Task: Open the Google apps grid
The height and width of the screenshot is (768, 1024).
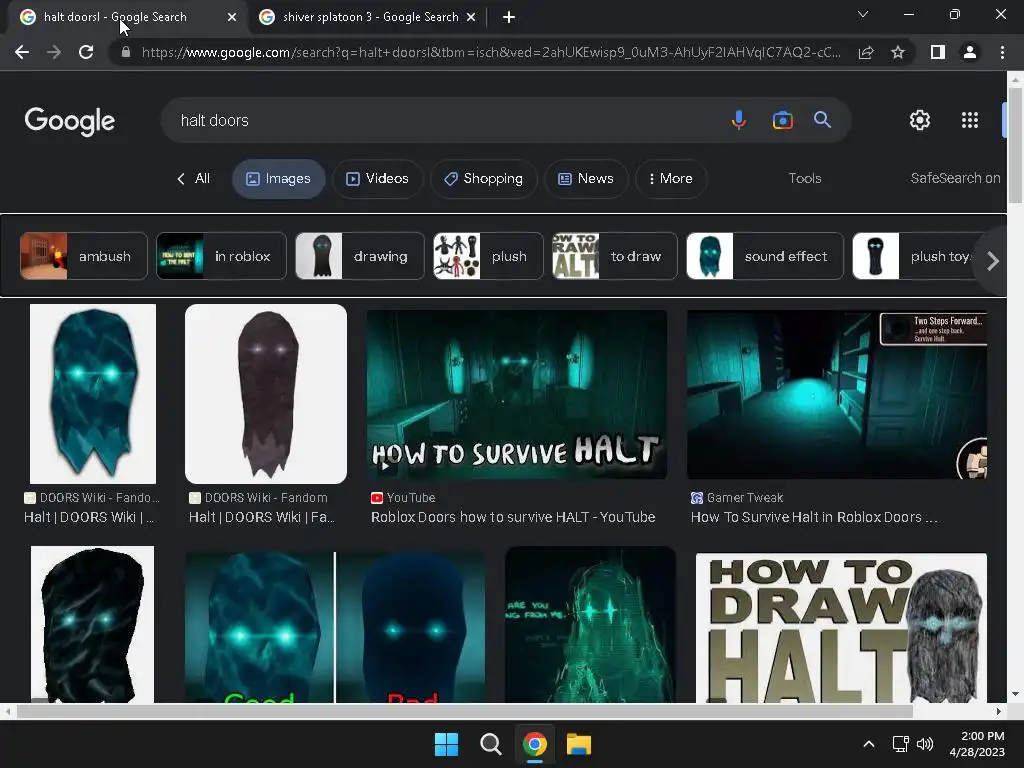Action: click(x=970, y=120)
